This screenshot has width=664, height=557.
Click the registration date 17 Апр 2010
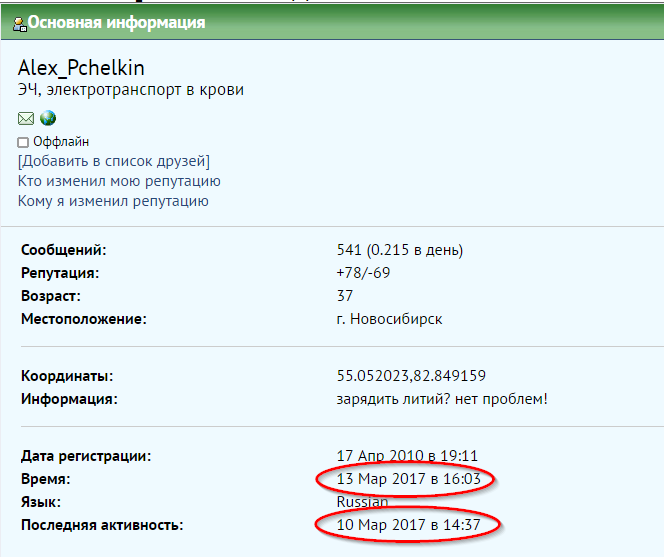(x=407, y=456)
